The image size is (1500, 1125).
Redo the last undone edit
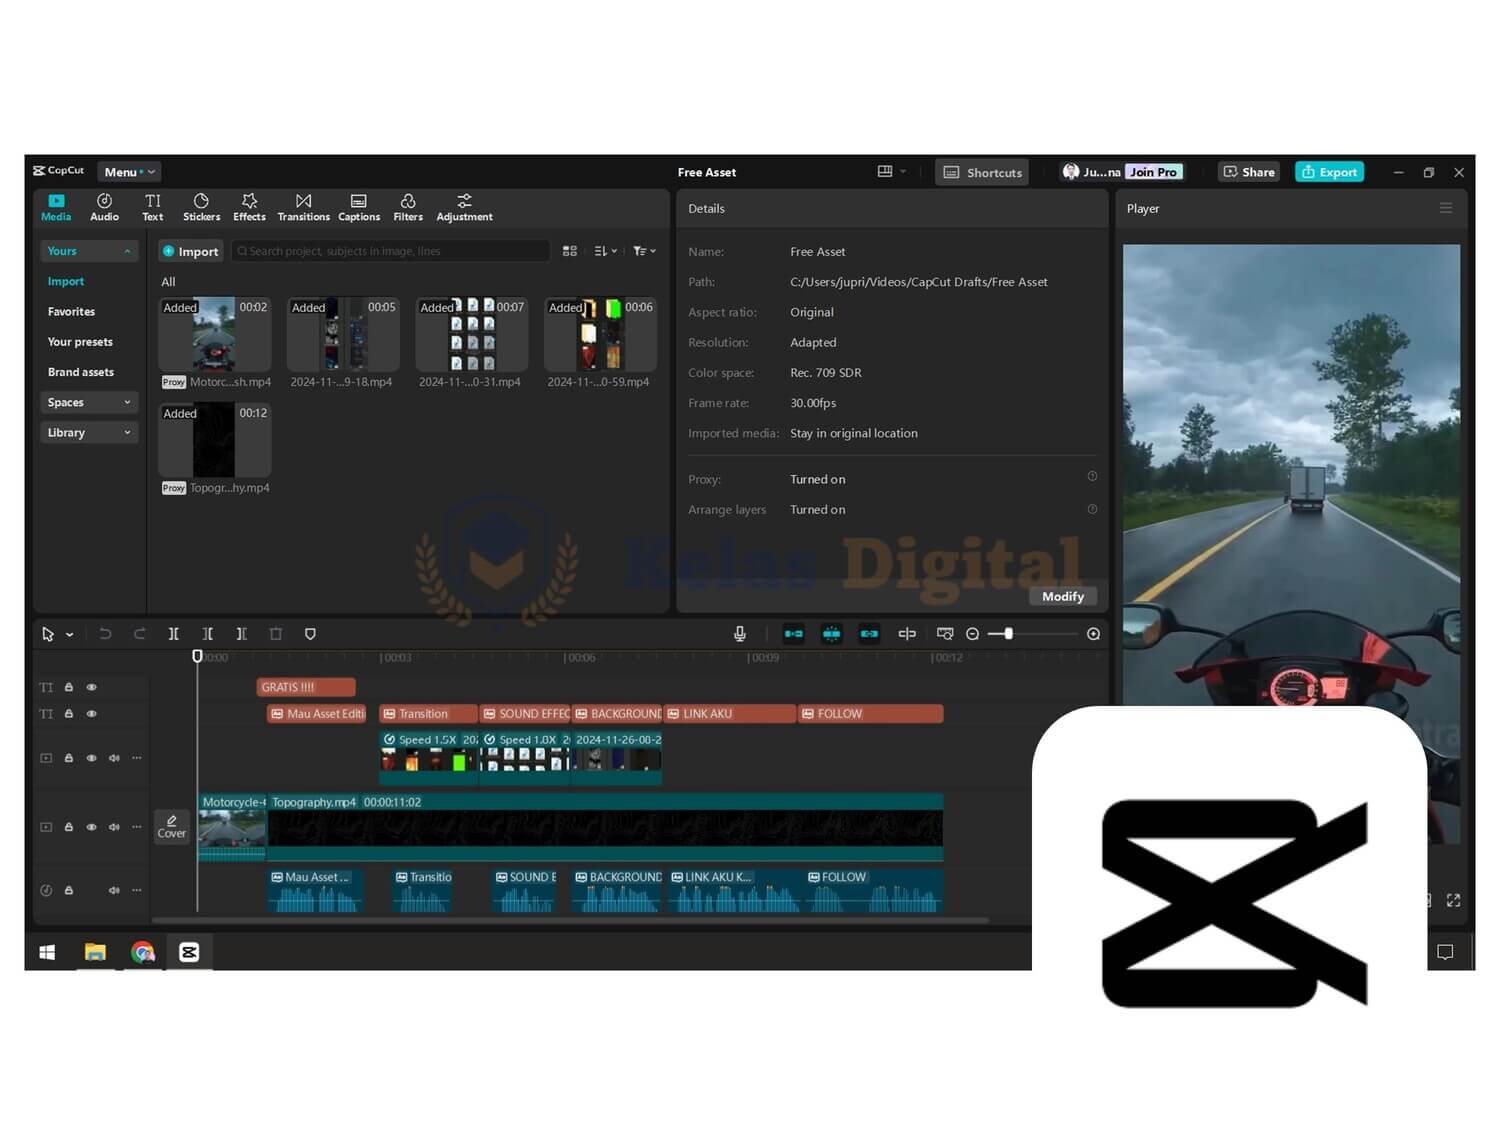coord(139,634)
